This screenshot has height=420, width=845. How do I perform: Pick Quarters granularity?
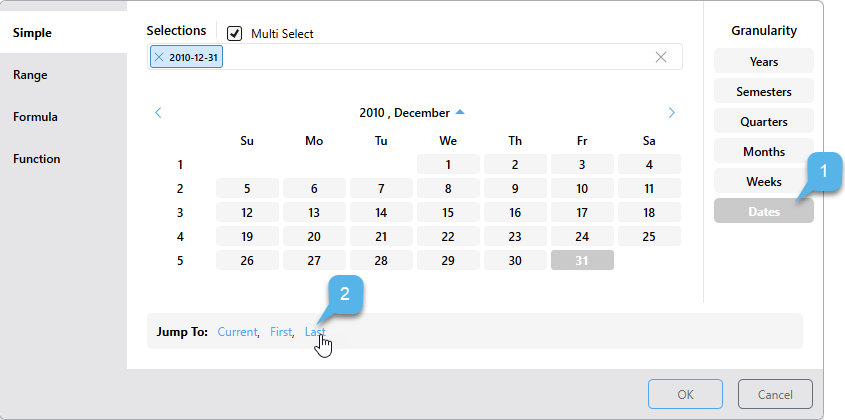(x=763, y=122)
